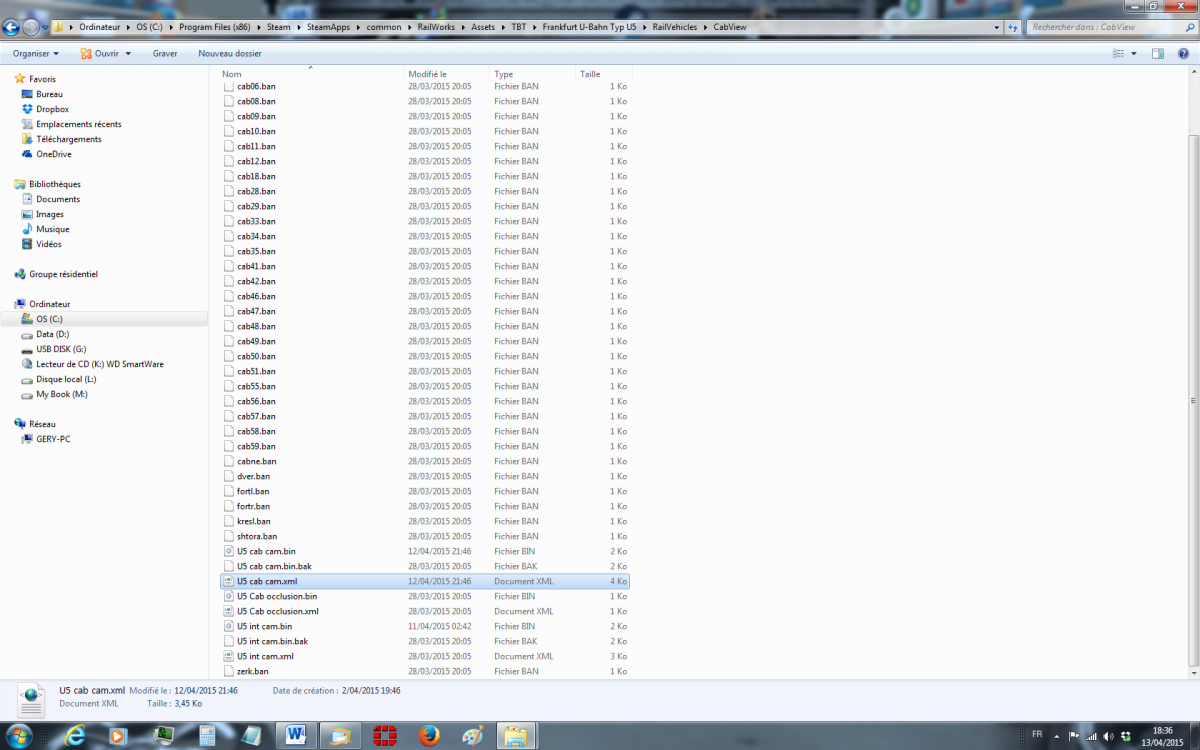Screen dimensions: 1200x750
Task: Click the refresh button beside address bar
Action: [x=1014, y=27]
